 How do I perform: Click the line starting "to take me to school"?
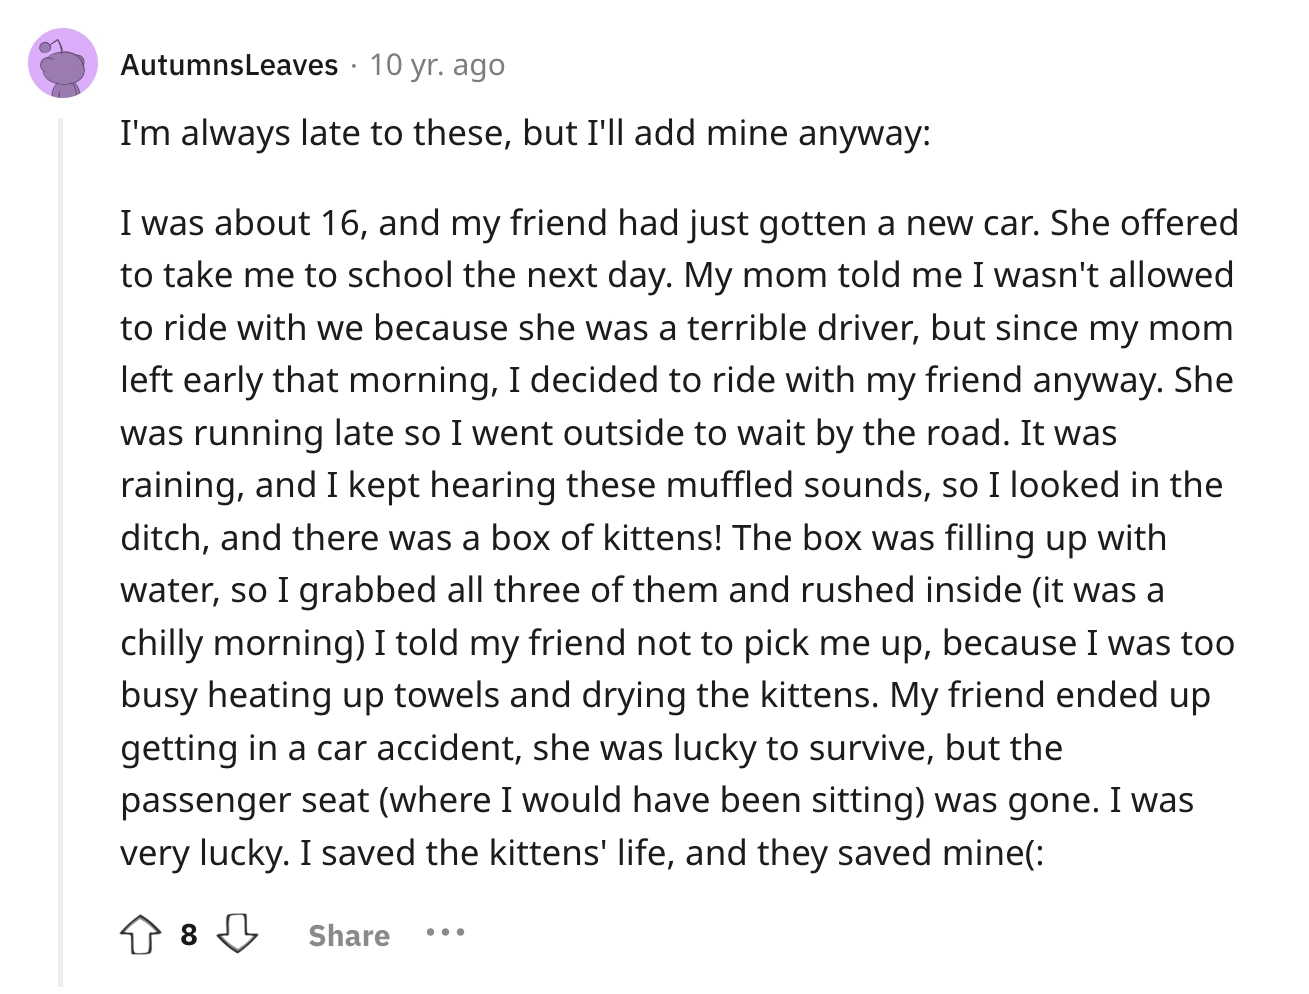pos(677,275)
